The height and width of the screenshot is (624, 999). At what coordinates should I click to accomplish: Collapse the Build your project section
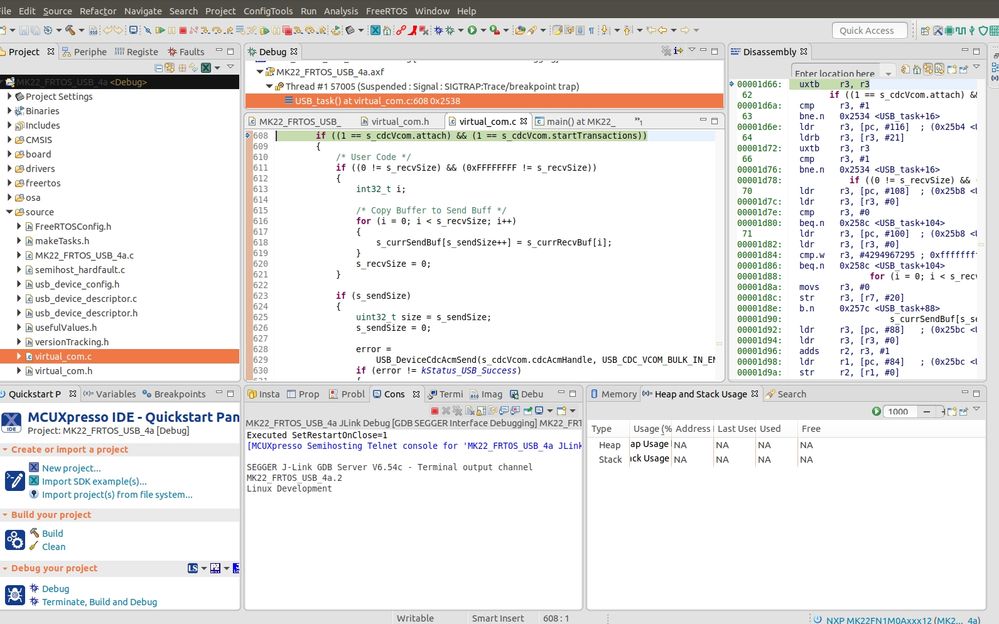pyautogui.click(x=6, y=515)
